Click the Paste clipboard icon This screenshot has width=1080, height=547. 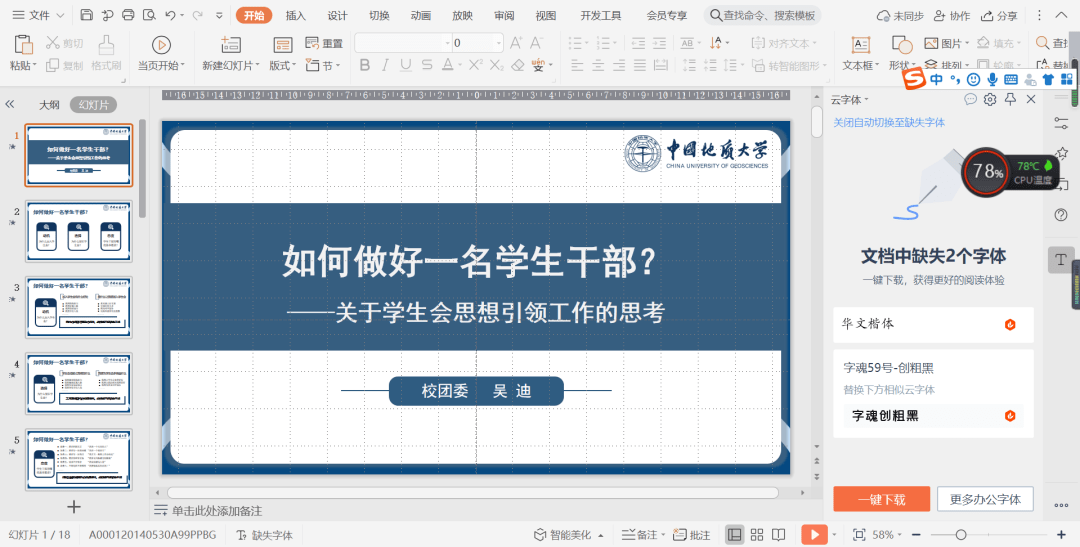point(23,44)
